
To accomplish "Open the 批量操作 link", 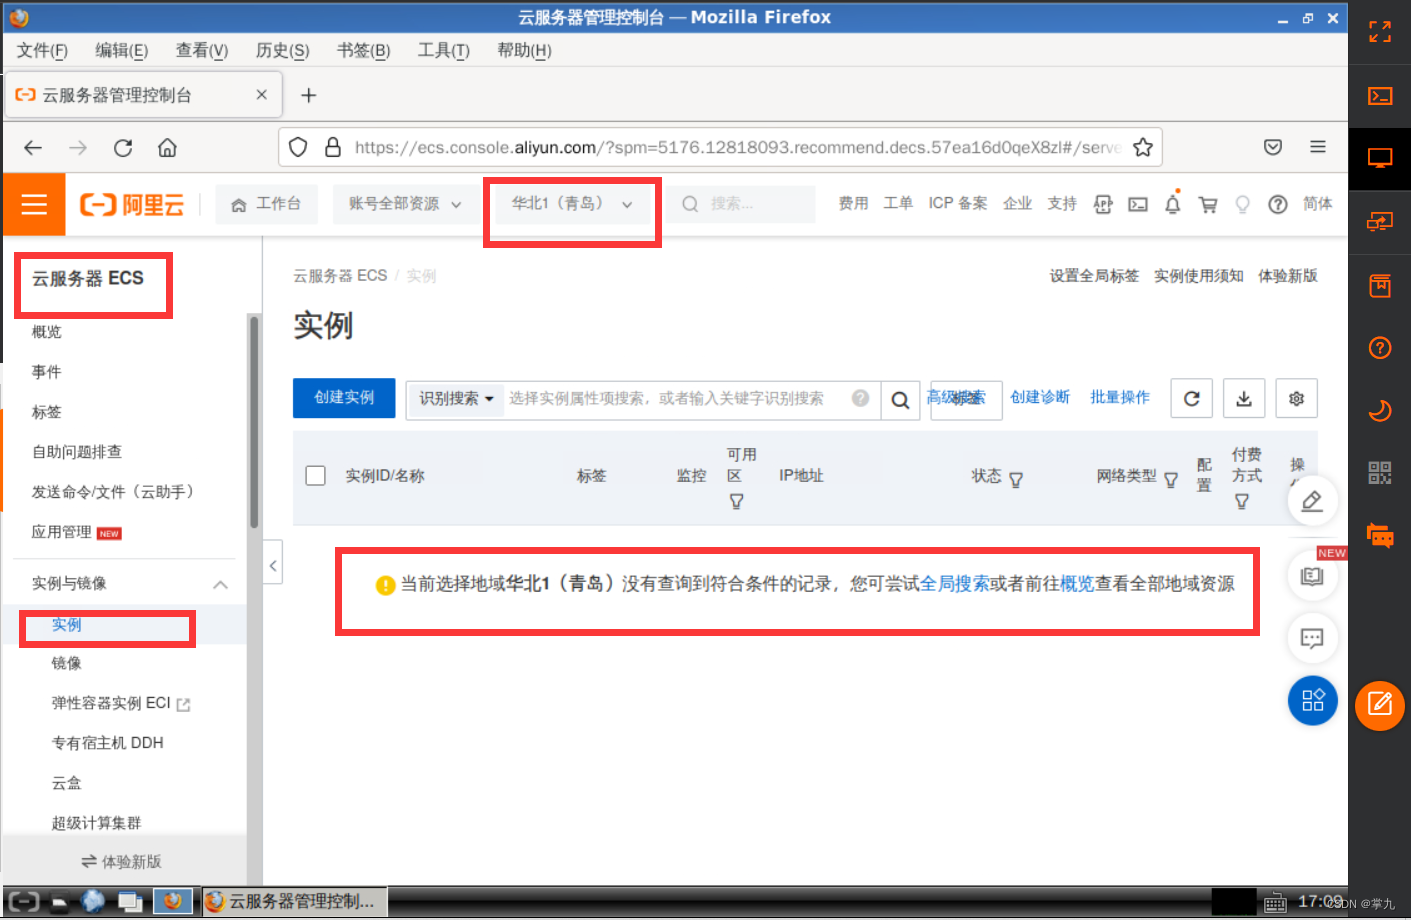I will click(x=1120, y=397).
